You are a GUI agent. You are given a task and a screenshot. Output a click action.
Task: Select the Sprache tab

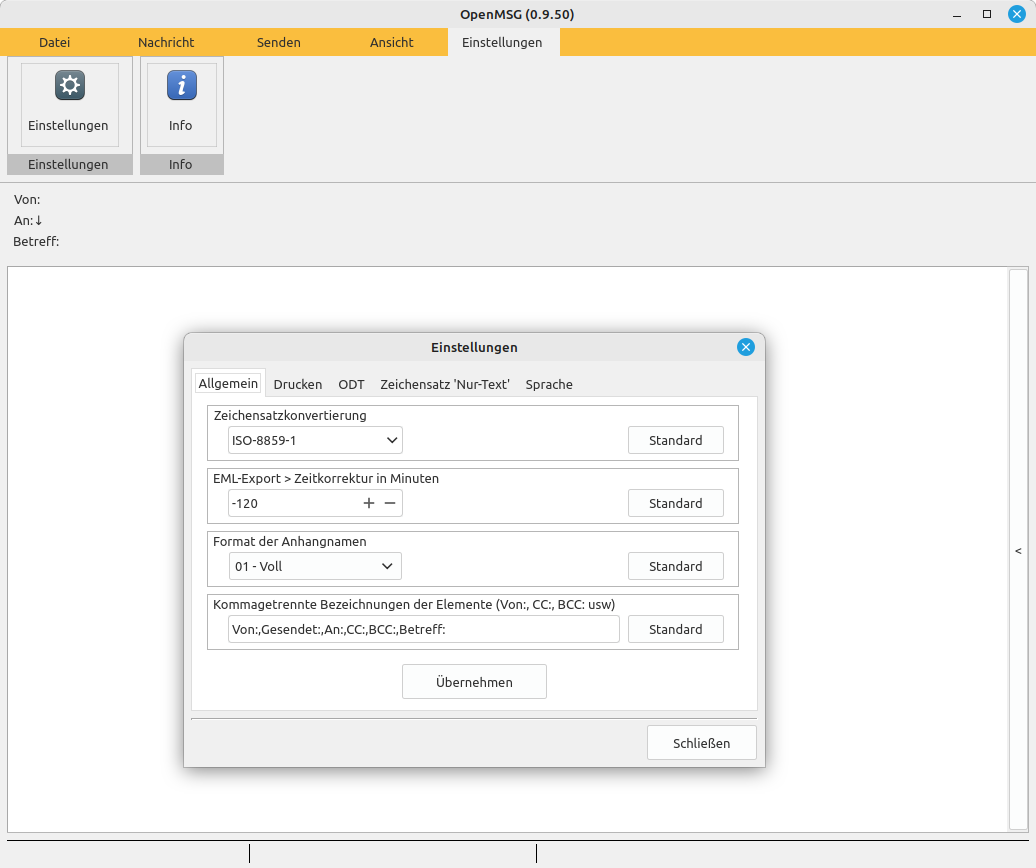(549, 384)
